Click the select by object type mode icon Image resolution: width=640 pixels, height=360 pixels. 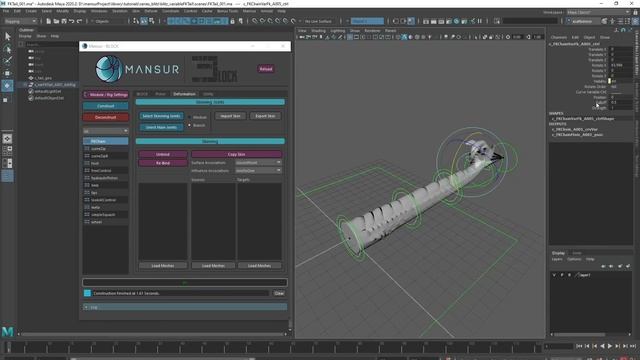(x=144, y=21)
